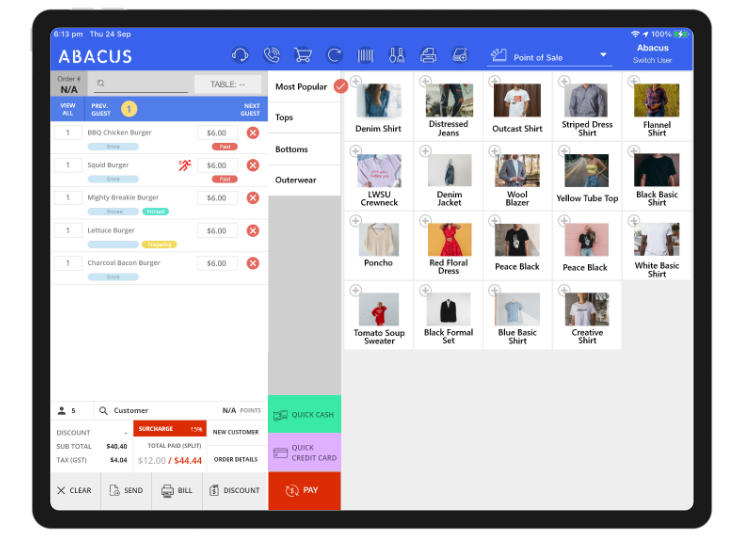Viewport: 745px width, 538px height.
Task: Click the printer icon in top toolbar
Action: (428, 55)
